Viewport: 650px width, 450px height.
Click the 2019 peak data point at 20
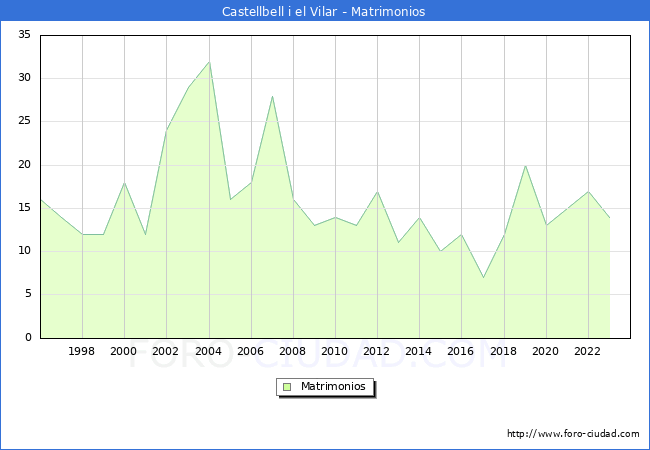click(525, 166)
